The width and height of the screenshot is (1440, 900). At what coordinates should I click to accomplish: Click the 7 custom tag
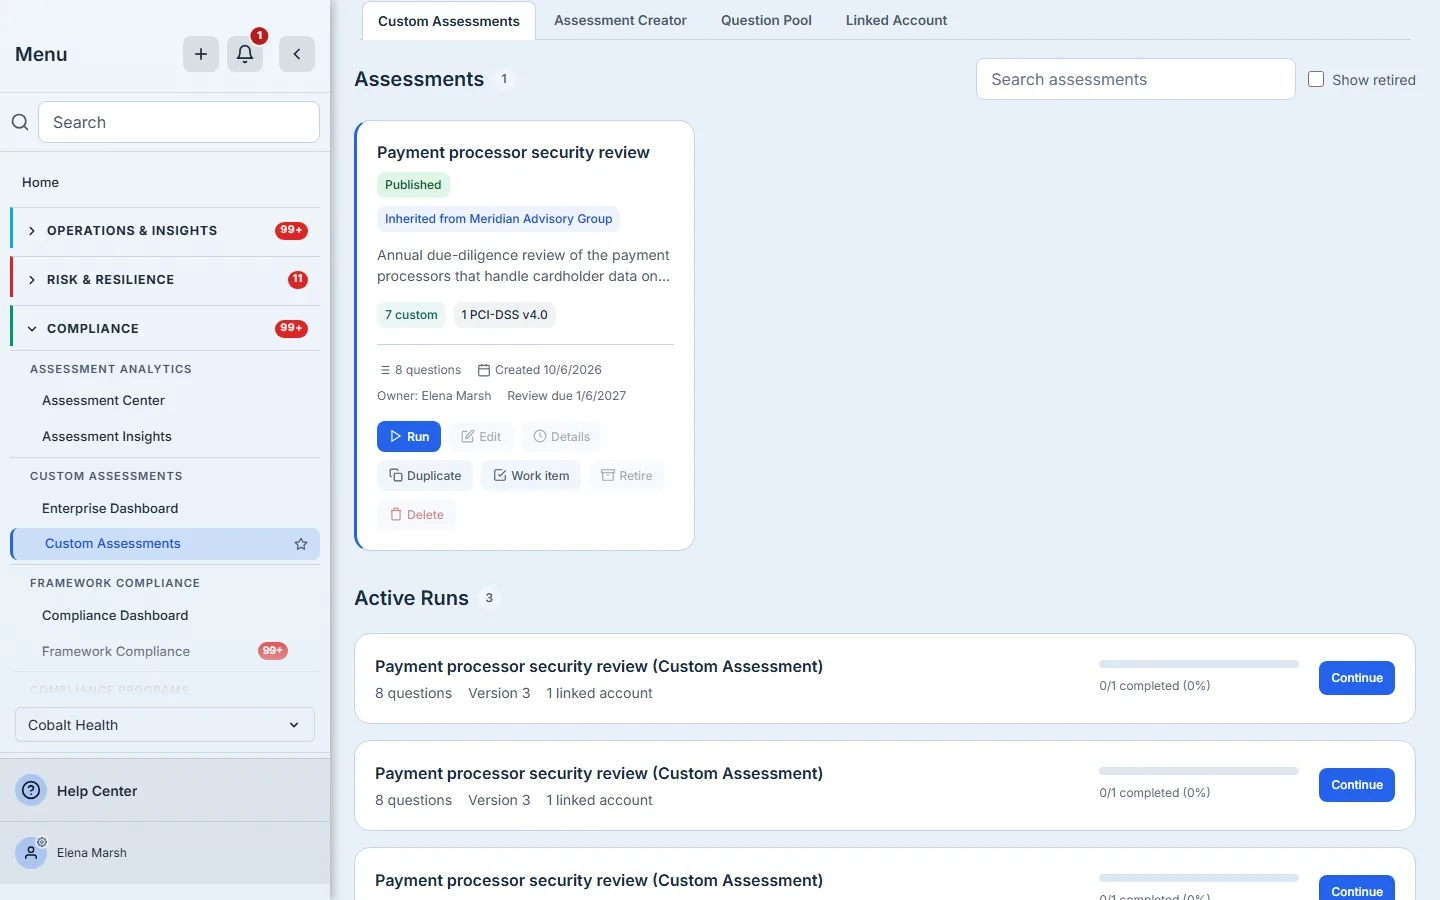point(411,315)
